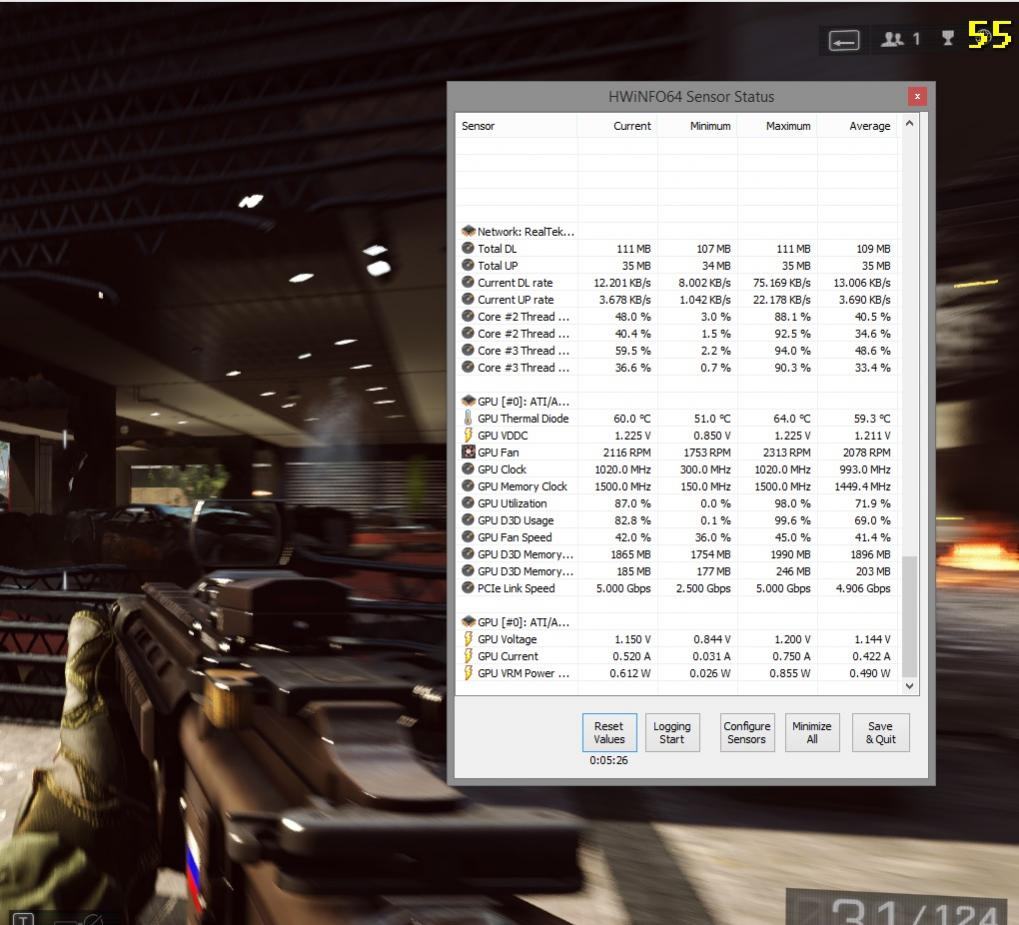Click the GPU Clock sensor icon
Screen dimensions: 1019x925
(x=467, y=469)
